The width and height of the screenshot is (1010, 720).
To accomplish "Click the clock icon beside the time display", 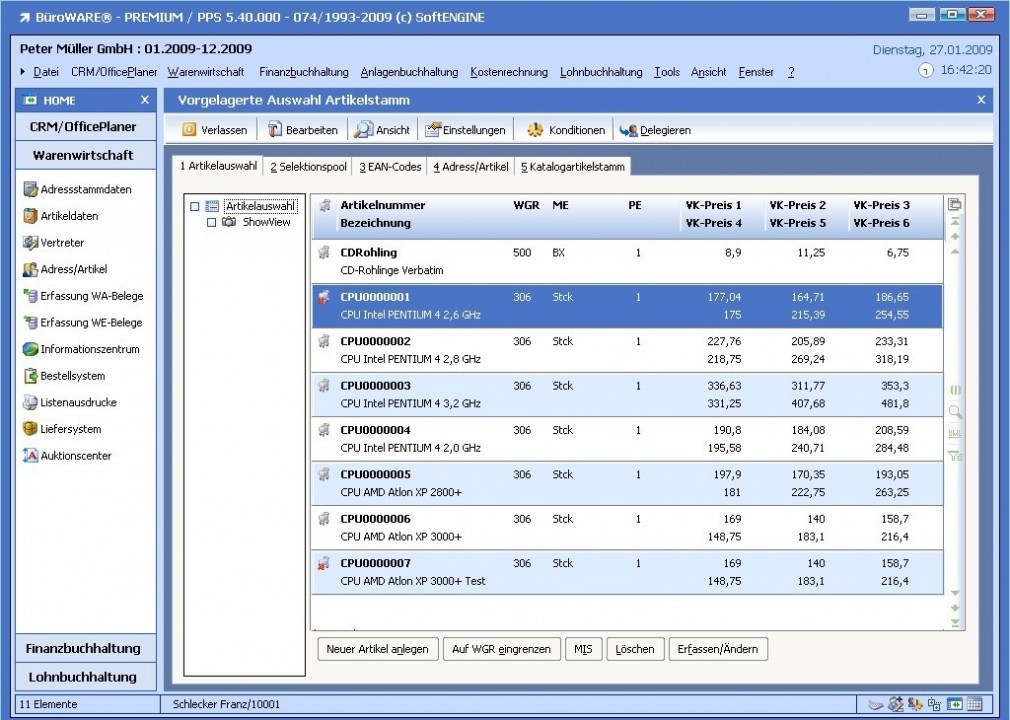I will 926,70.
